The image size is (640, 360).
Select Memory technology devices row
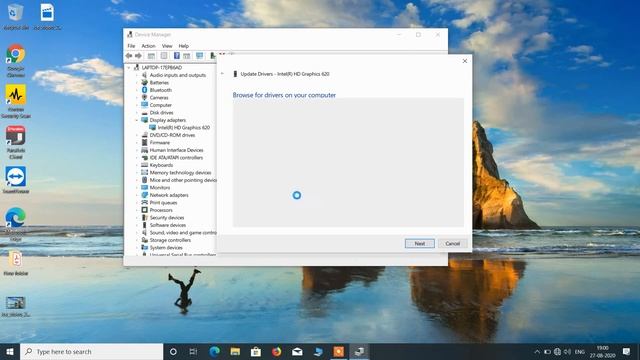[x=176, y=173]
